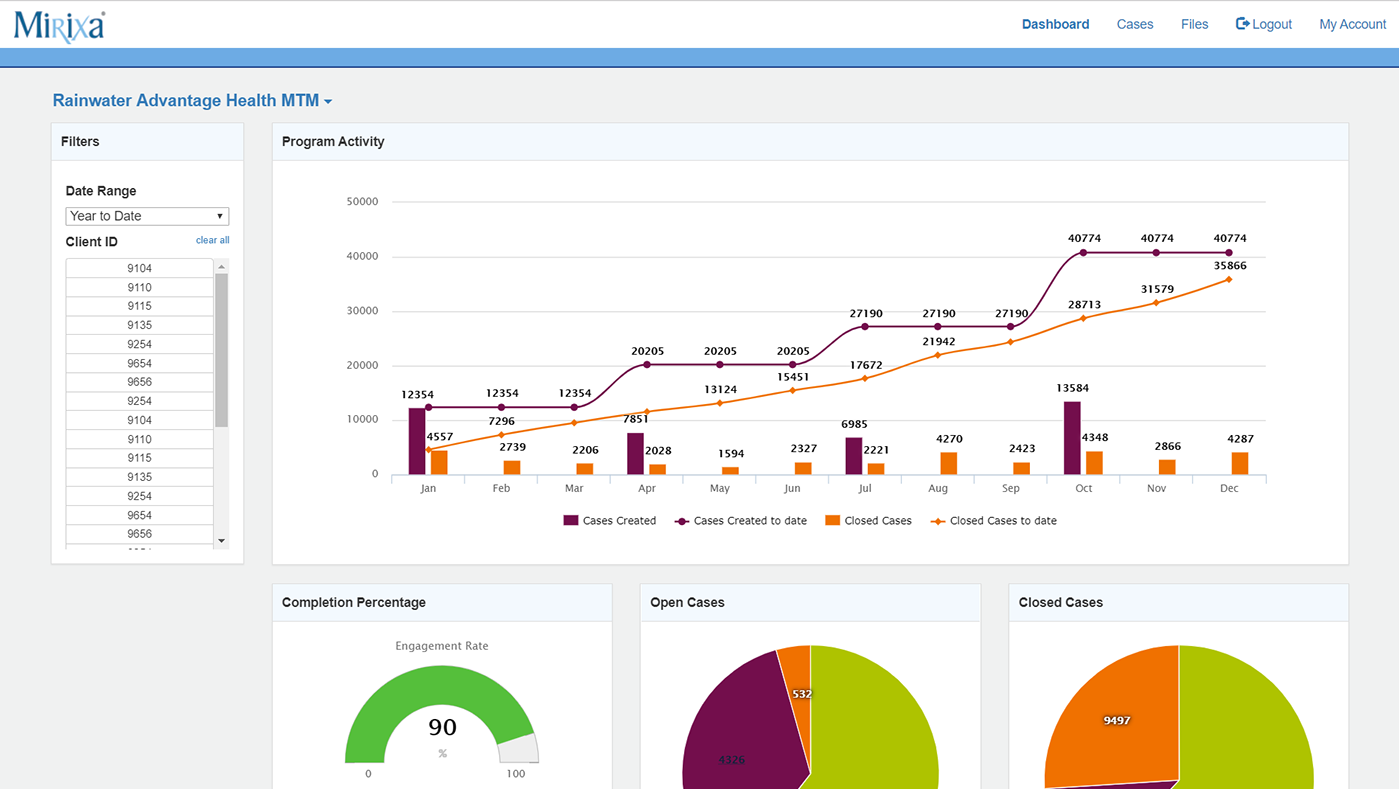Open the Year to Date dropdown

pyautogui.click(x=147, y=216)
